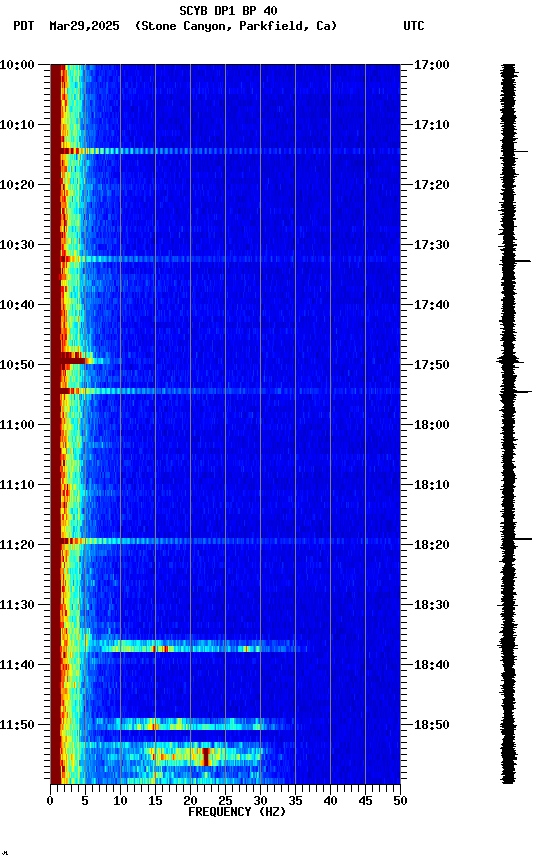Click the date label Mar29,2025
This screenshot has width=552, height=864.
point(84,26)
